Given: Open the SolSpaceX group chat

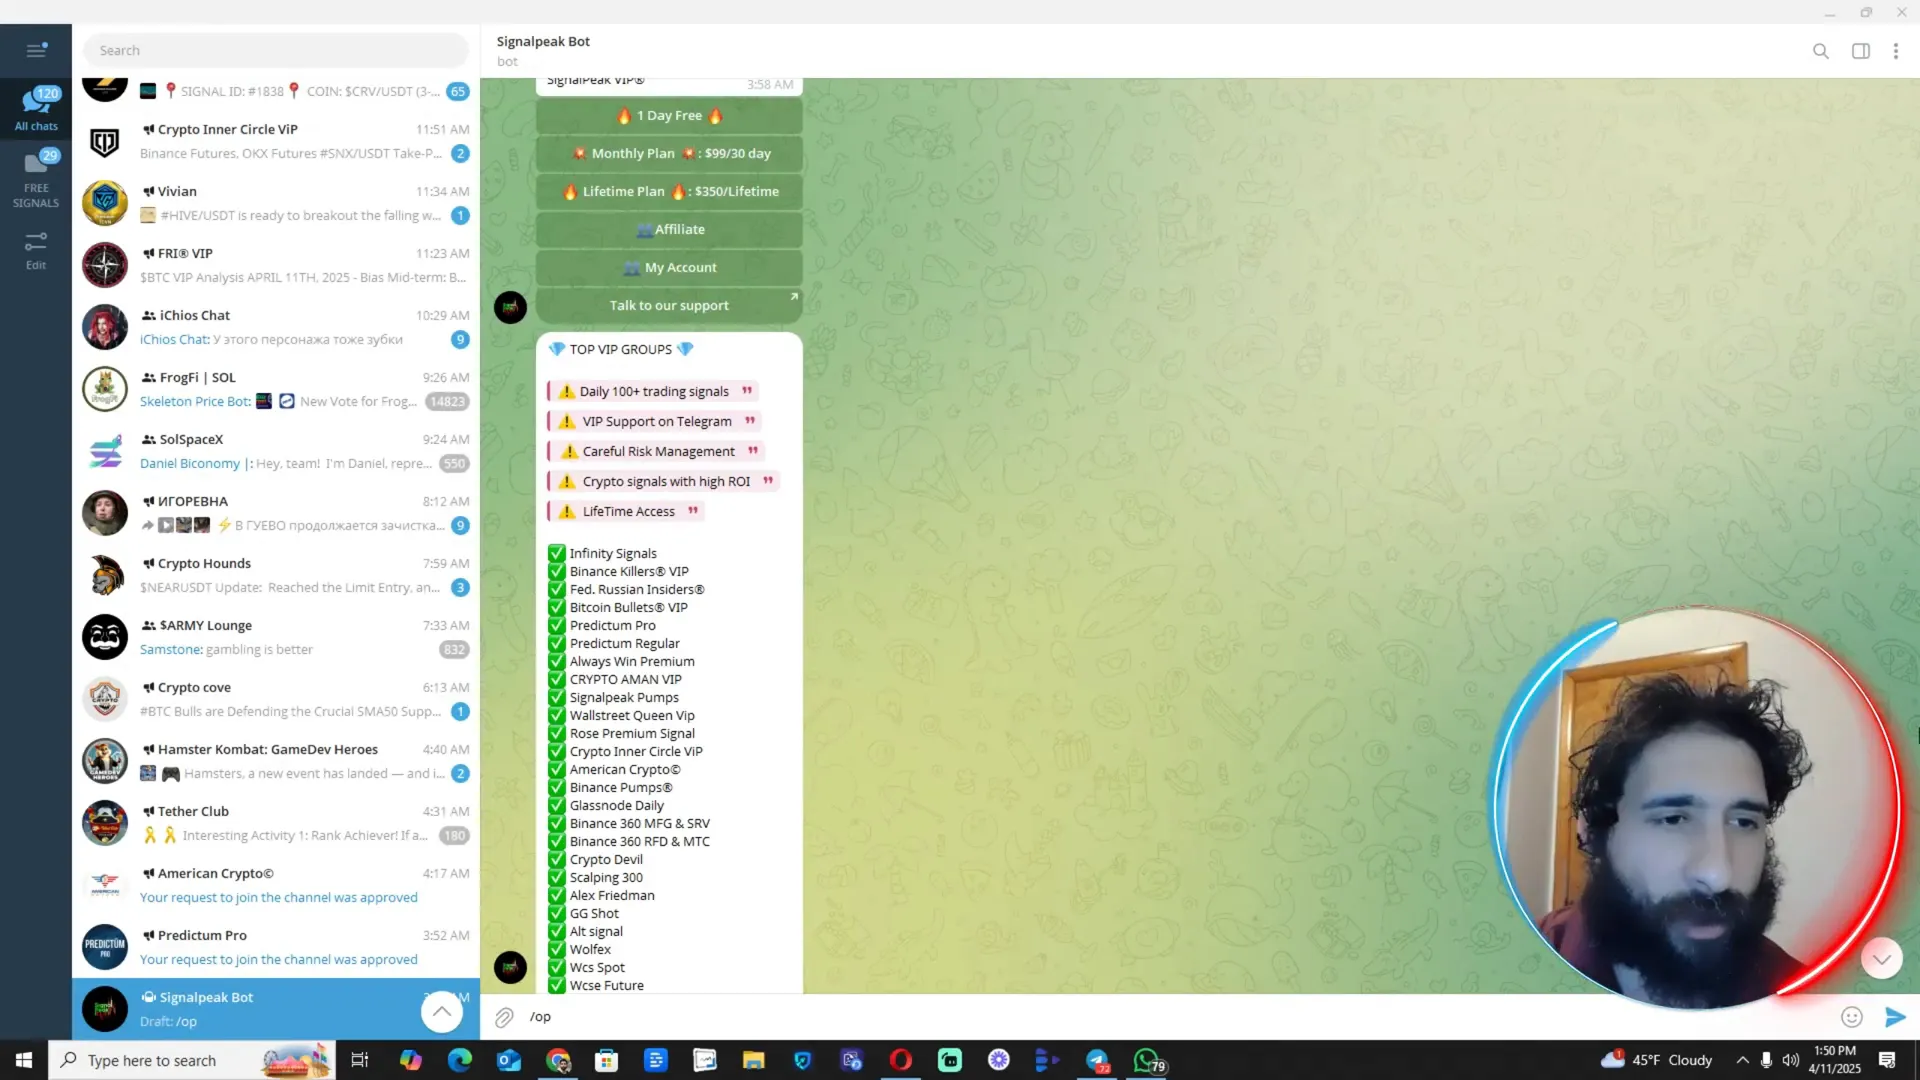Looking at the screenshot, I should click(276, 451).
